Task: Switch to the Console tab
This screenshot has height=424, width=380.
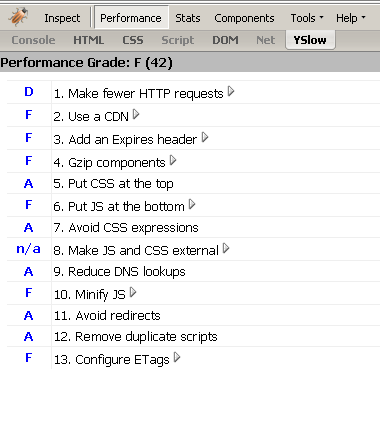Action: click(33, 40)
